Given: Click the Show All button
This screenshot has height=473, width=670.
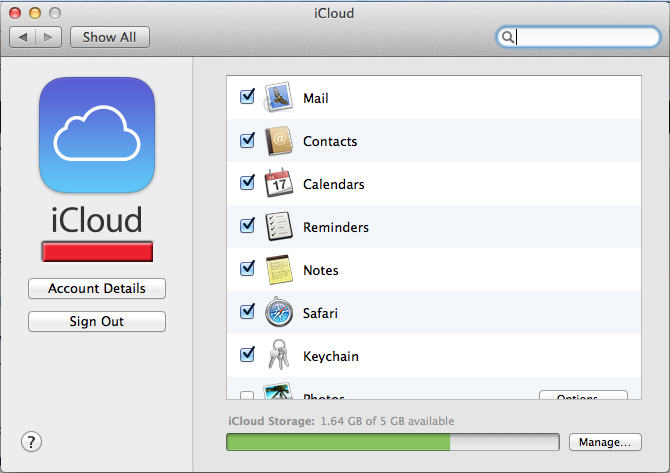Looking at the screenshot, I should pyautogui.click(x=110, y=37).
